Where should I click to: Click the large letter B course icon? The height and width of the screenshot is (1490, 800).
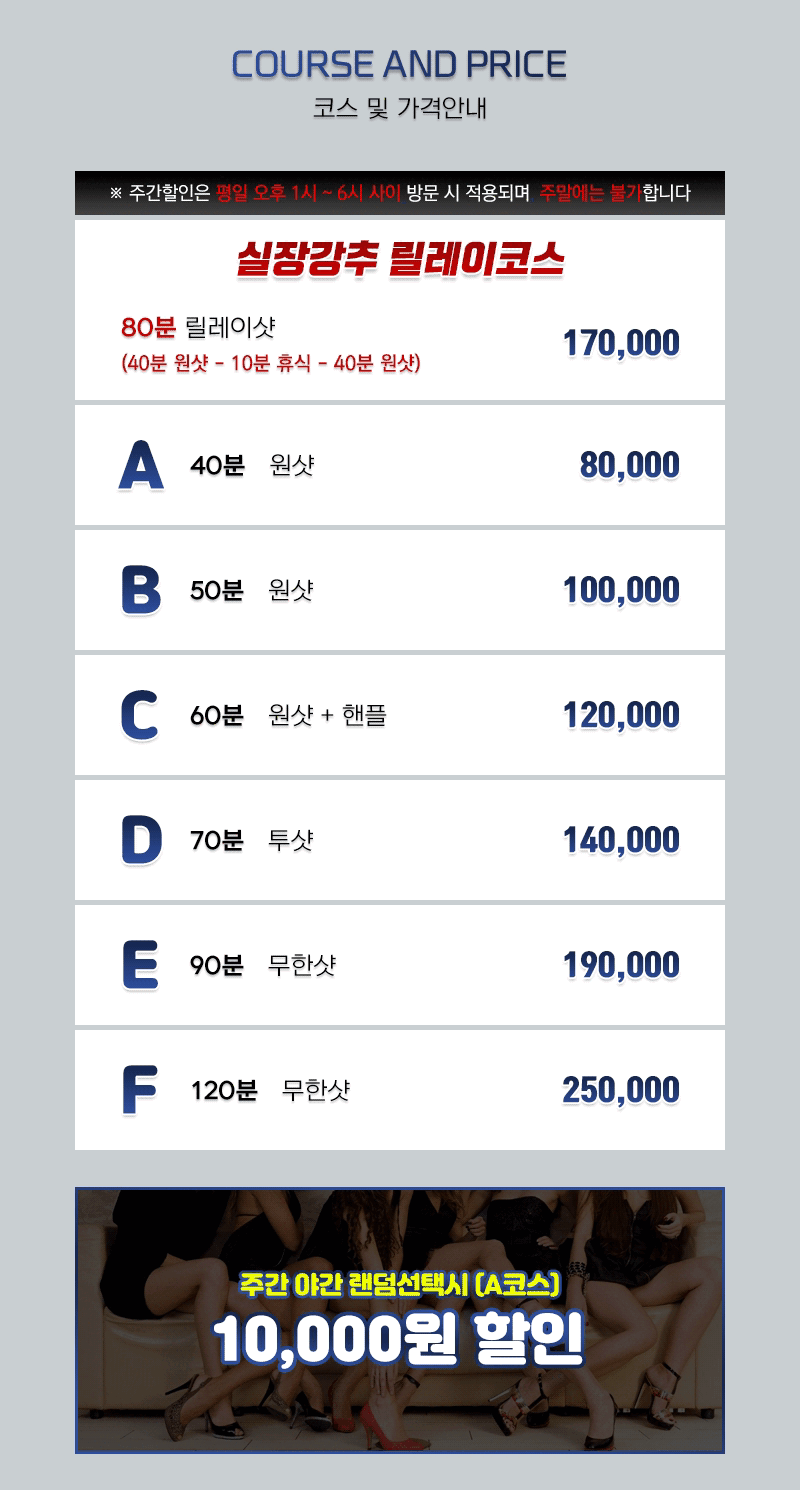140,590
